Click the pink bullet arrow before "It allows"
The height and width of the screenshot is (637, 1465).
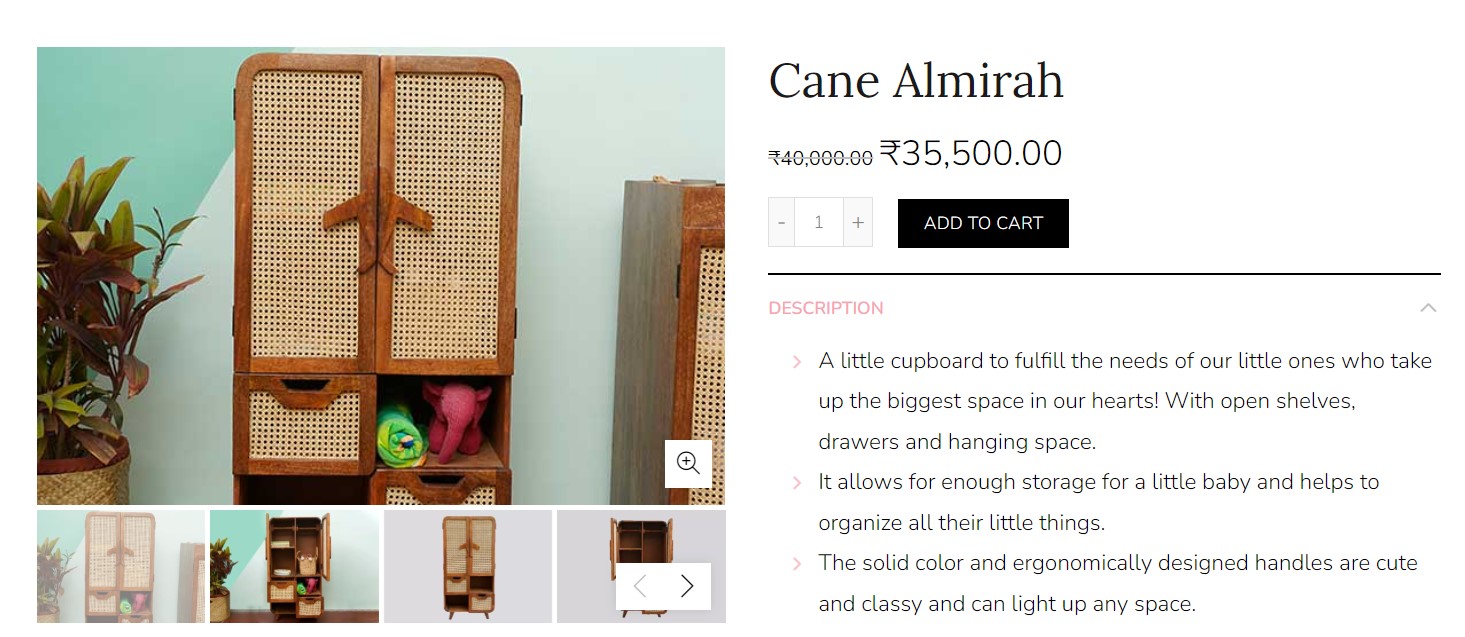pos(797,483)
